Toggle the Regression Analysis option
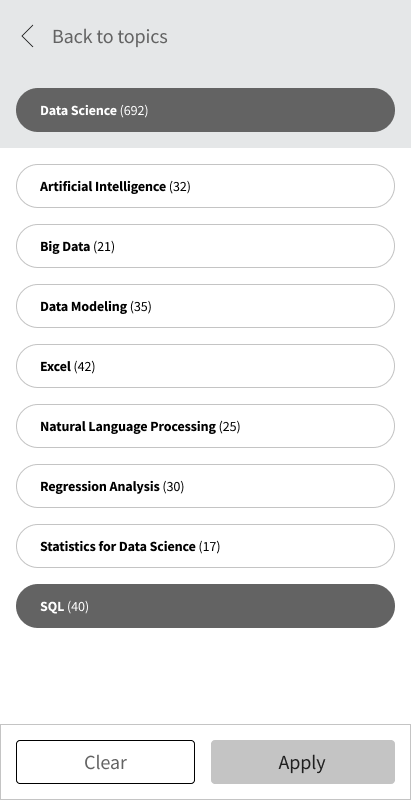This screenshot has height=800, width=411. tap(206, 486)
